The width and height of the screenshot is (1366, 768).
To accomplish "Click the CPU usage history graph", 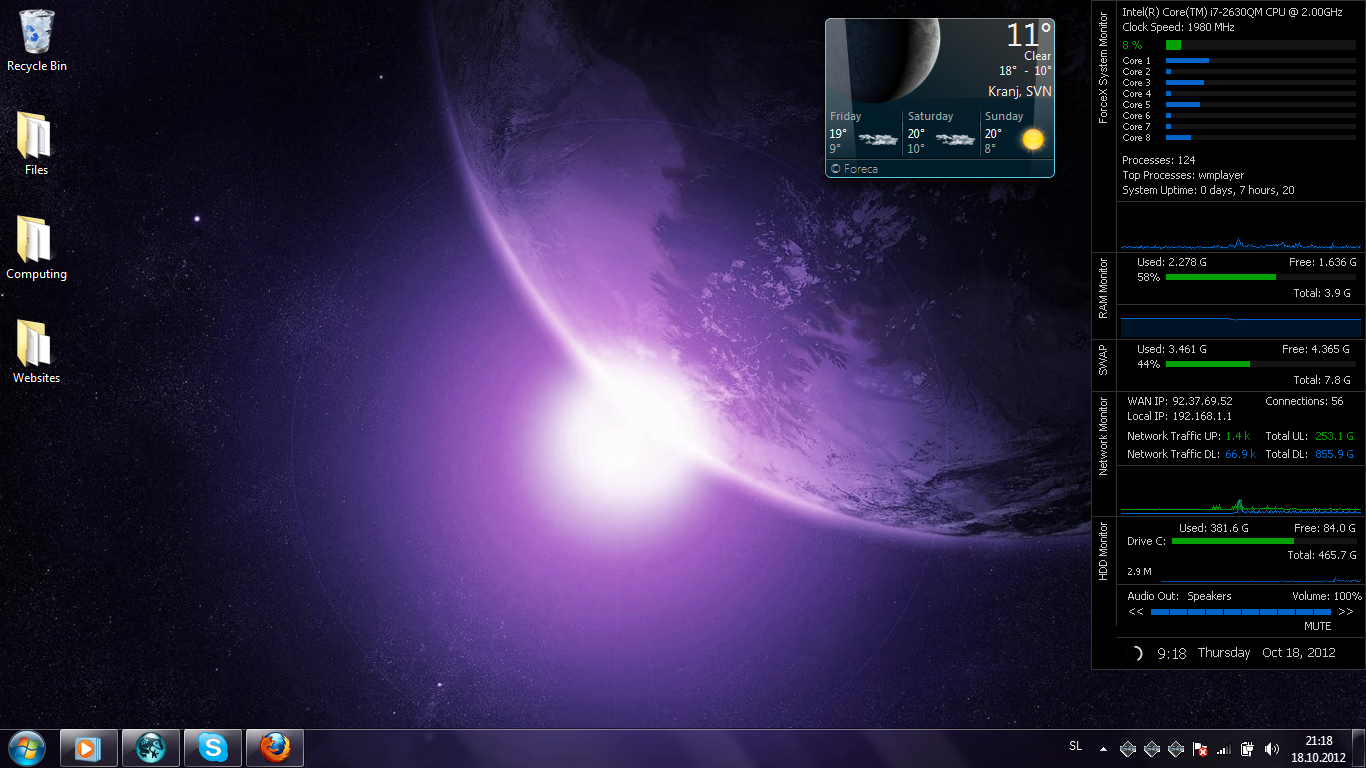I will 1241,227.
